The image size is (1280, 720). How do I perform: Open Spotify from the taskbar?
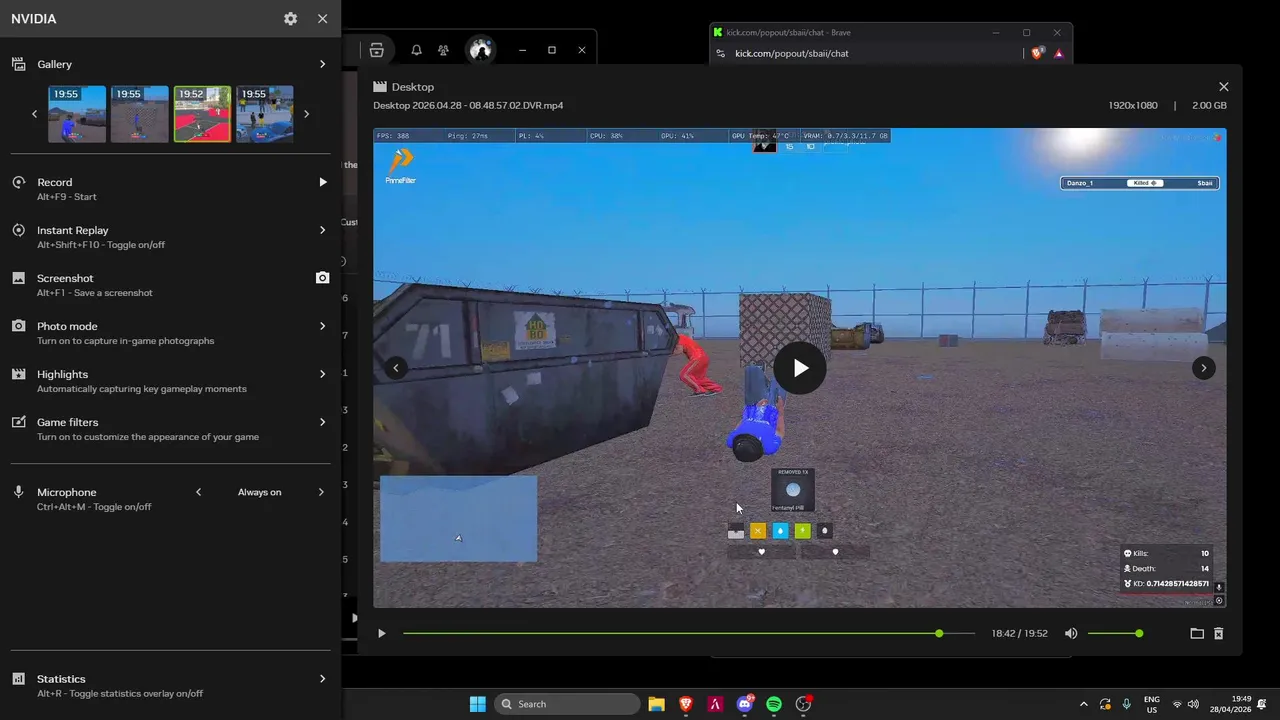pyautogui.click(x=774, y=704)
